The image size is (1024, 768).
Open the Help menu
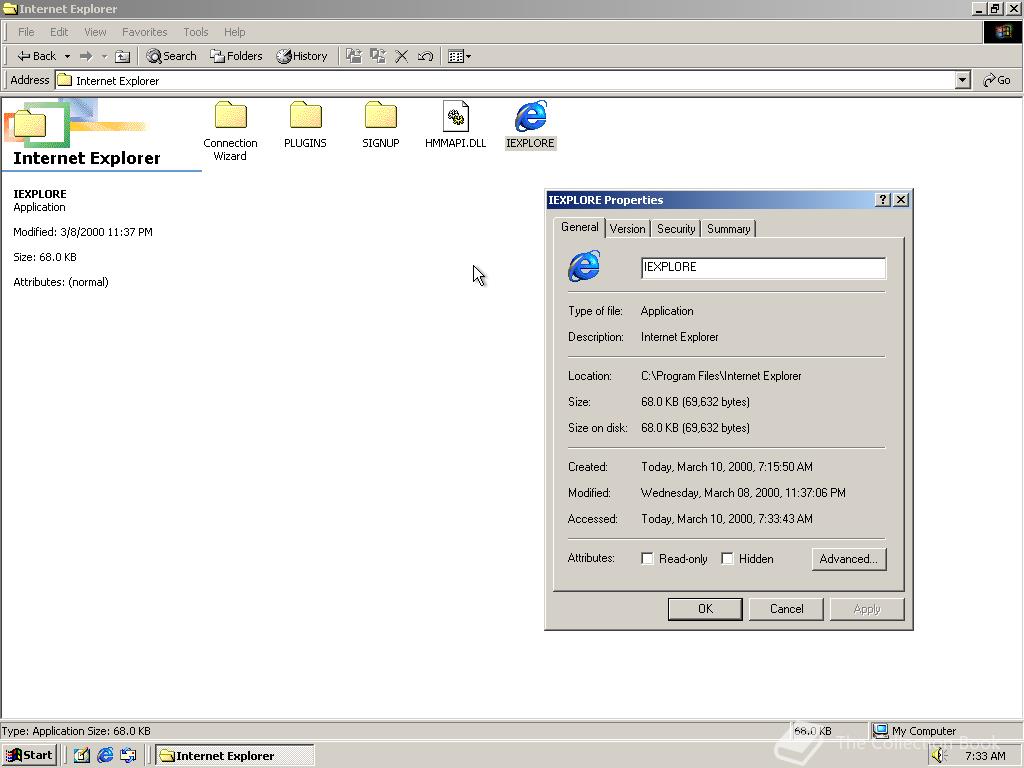click(234, 32)
